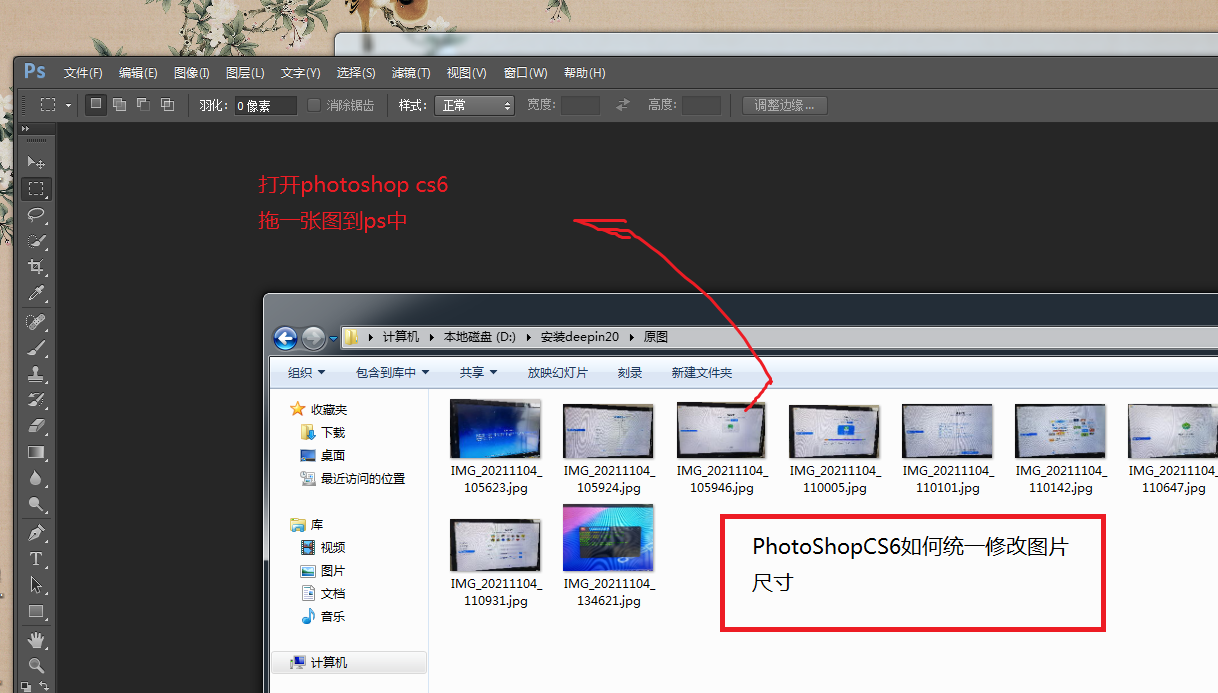Image resolution: width=1218 pixels, height=693 pixels.
Task: Select the Spot Healing Brush tool
Action: tap(36, 323)
